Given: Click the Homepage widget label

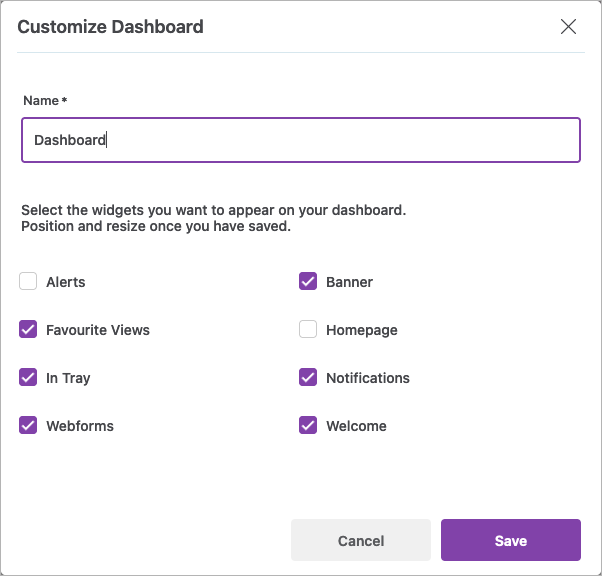Looking at the screenshot, I should tap(361, 330).
